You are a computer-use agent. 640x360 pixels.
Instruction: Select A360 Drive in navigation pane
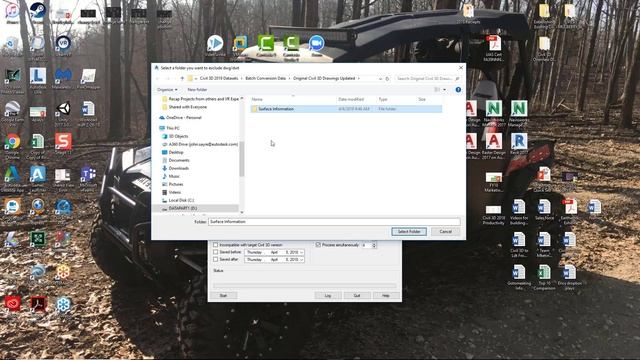pyautogui.click(x=200, y=144)
